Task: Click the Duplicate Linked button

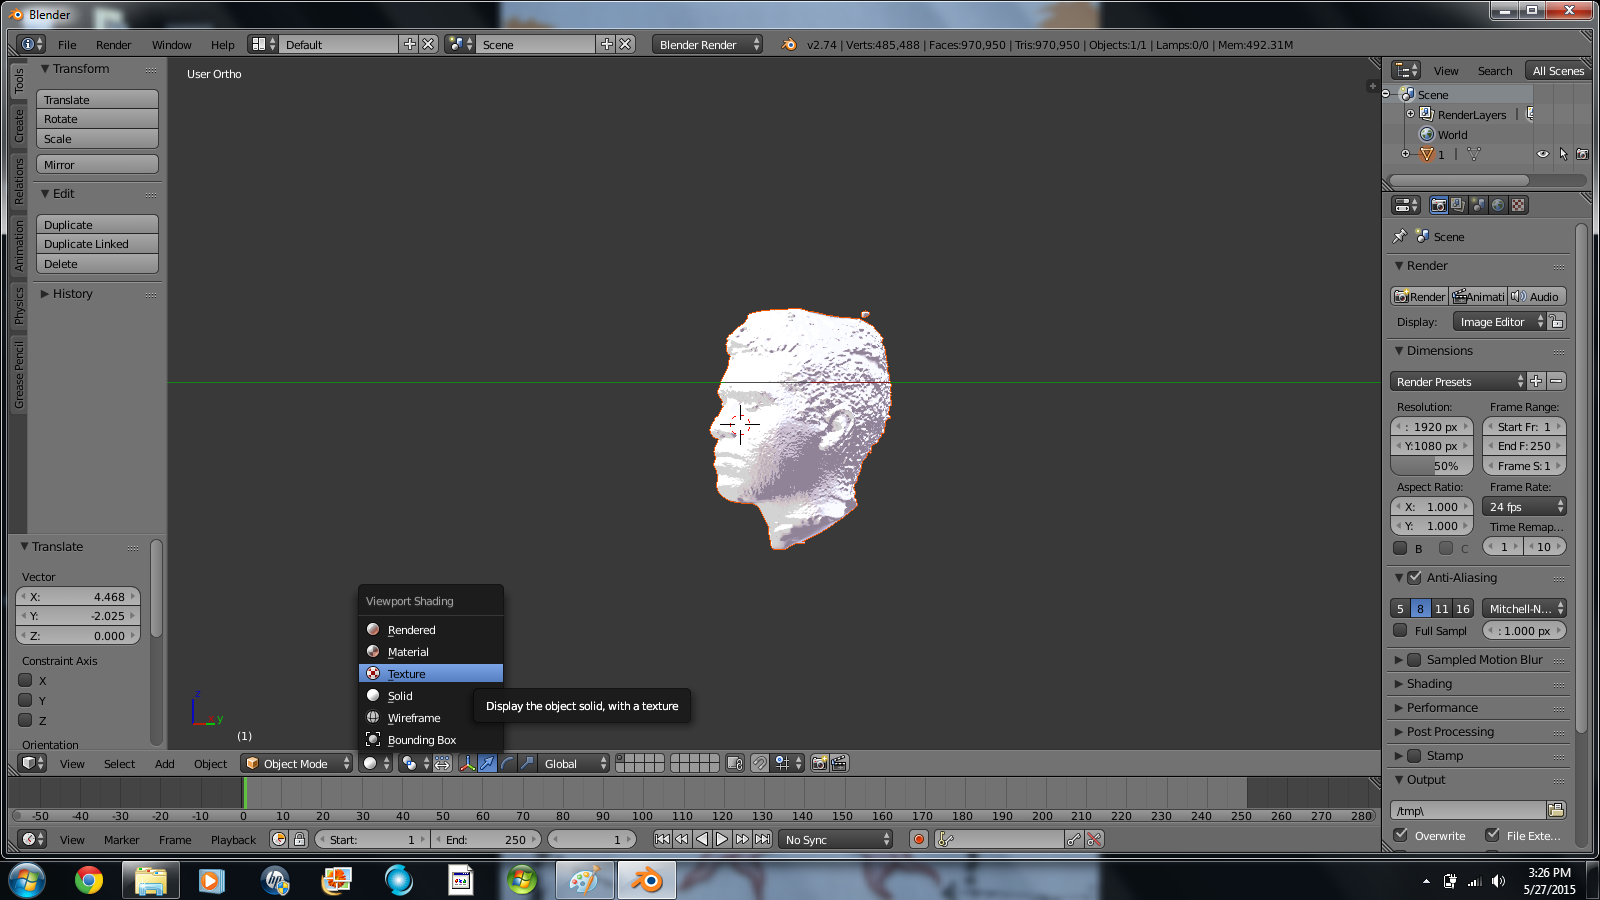Action: pos(97,244)
